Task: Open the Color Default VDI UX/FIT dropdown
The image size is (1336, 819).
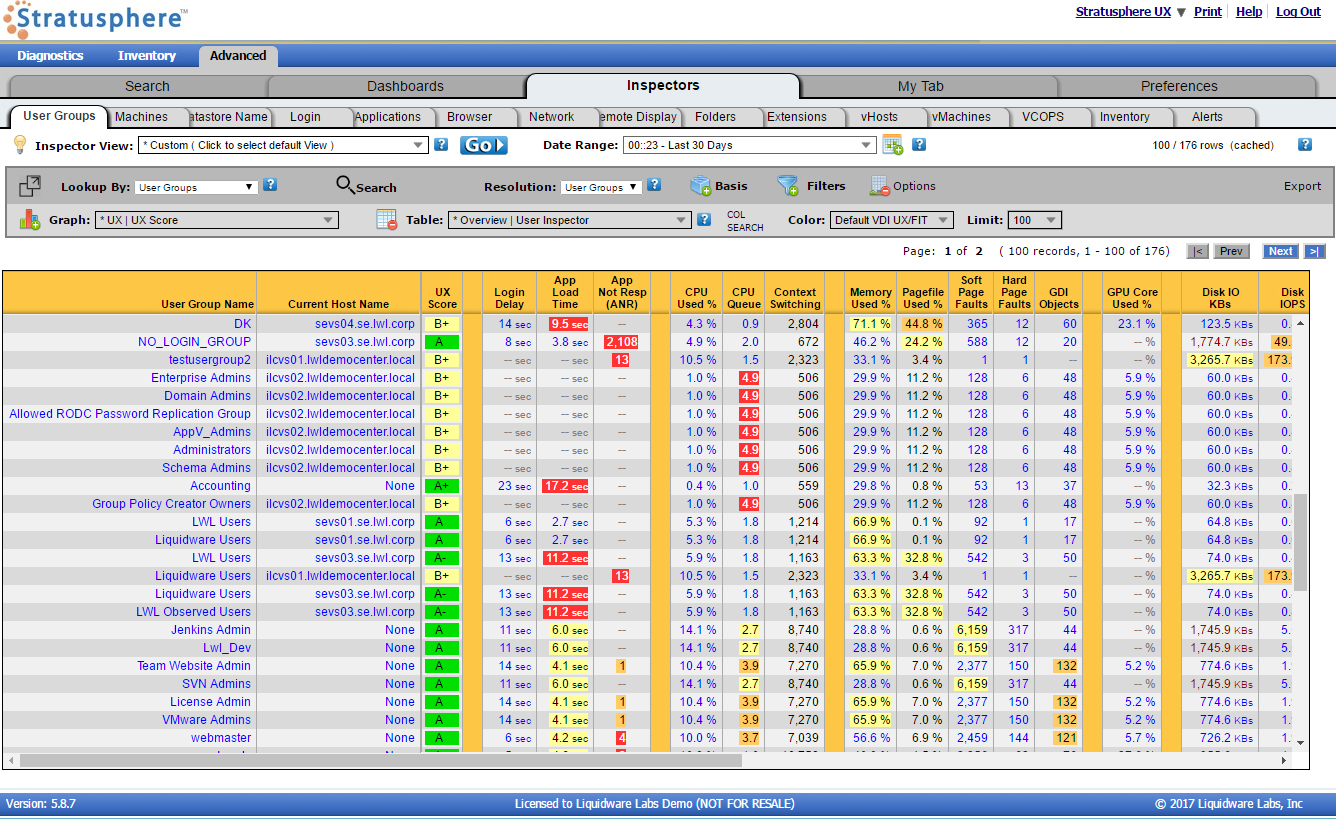Action: click(x=892, y=220)
